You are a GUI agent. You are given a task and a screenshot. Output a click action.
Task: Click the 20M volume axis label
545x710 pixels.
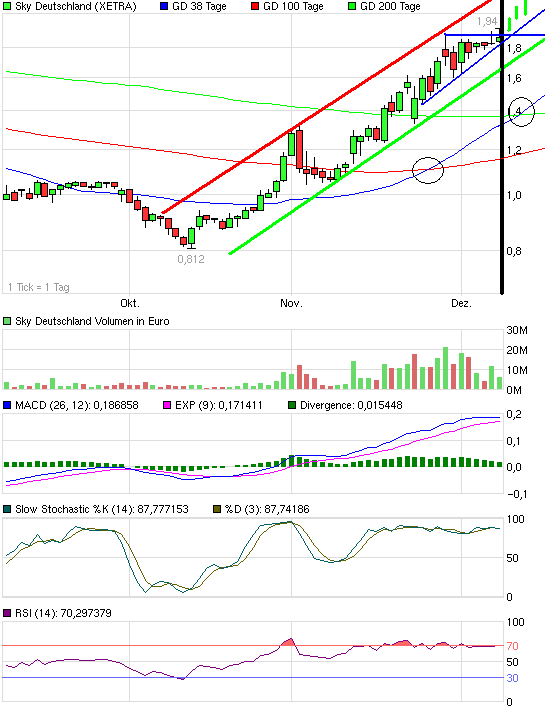(517, 350)
